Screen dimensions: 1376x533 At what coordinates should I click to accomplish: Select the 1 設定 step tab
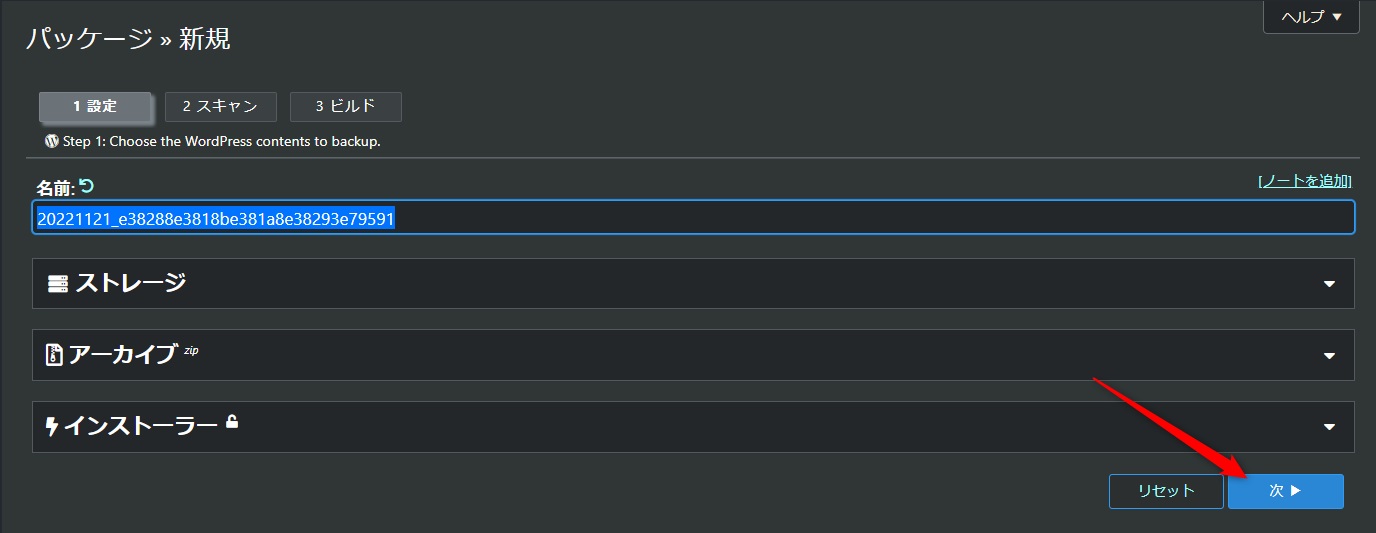pyautogui.click(x=95, y=106)
